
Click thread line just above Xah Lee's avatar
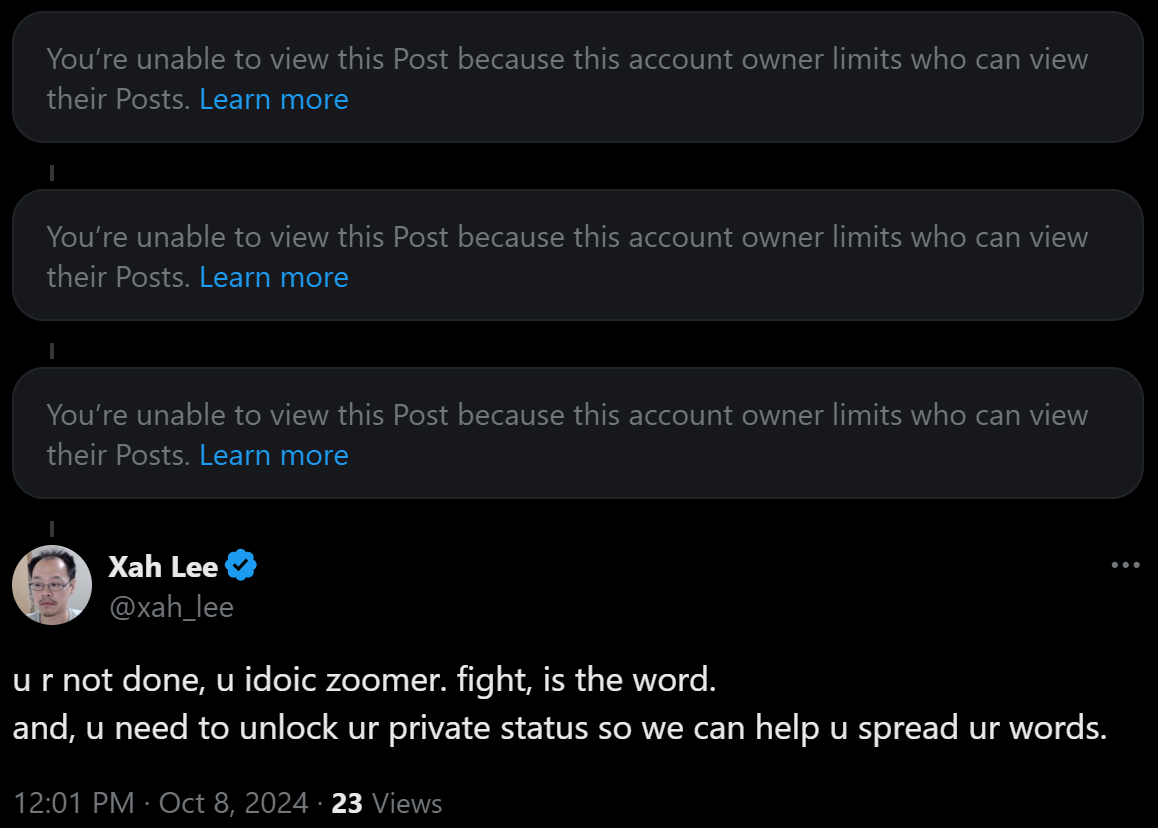[51, 528]
